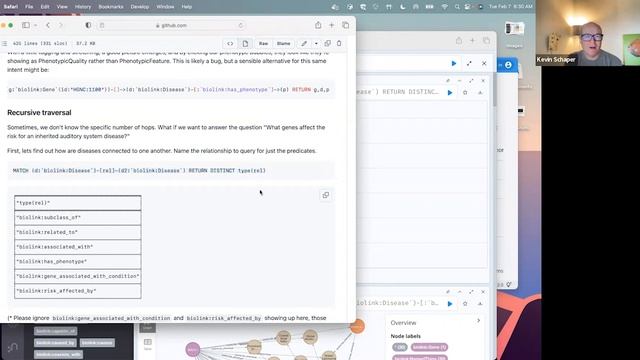
Task: Pin the RETURN DISTINCT result frame
Action: click(x=448, y=81)
